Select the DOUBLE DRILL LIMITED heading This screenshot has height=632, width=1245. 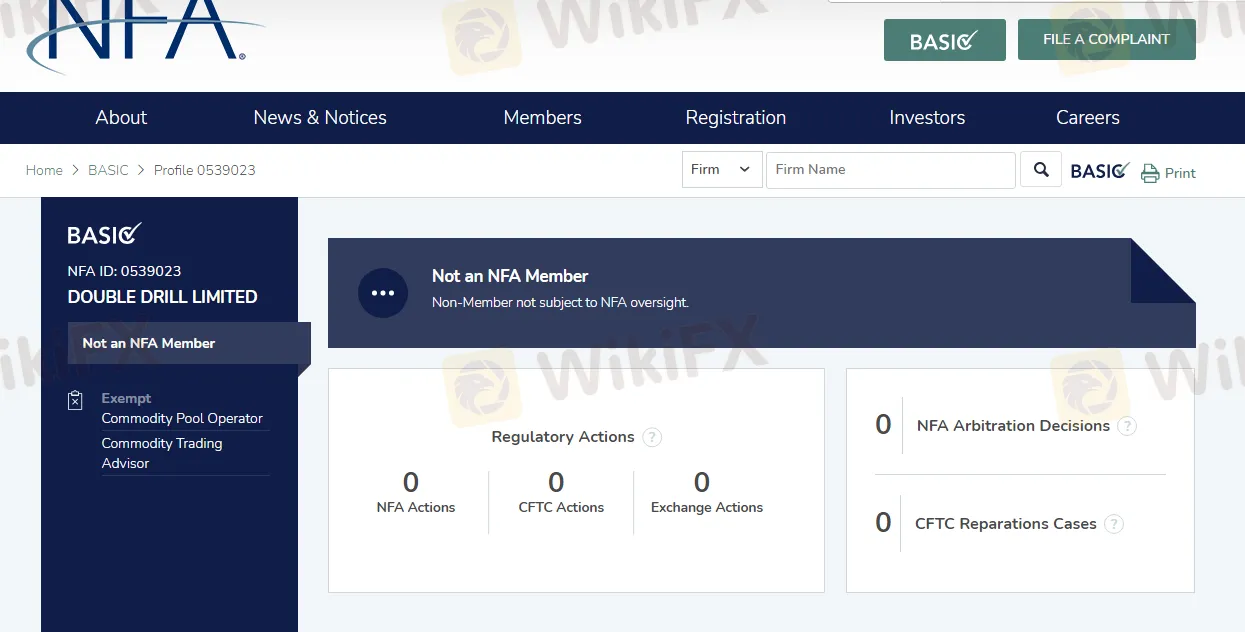pos(162,297)
